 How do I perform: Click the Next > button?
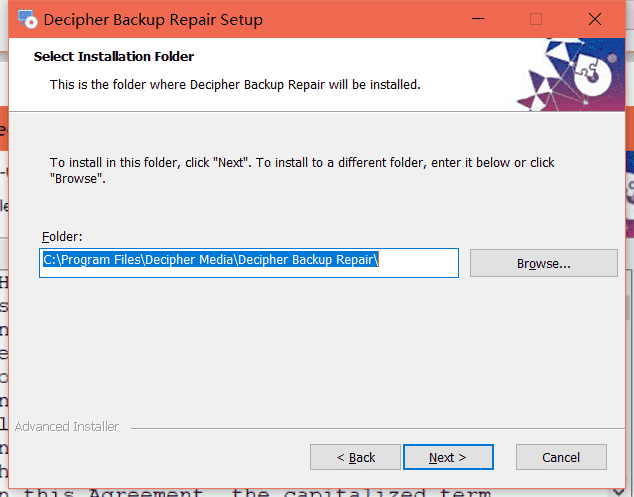pos(448,457)
